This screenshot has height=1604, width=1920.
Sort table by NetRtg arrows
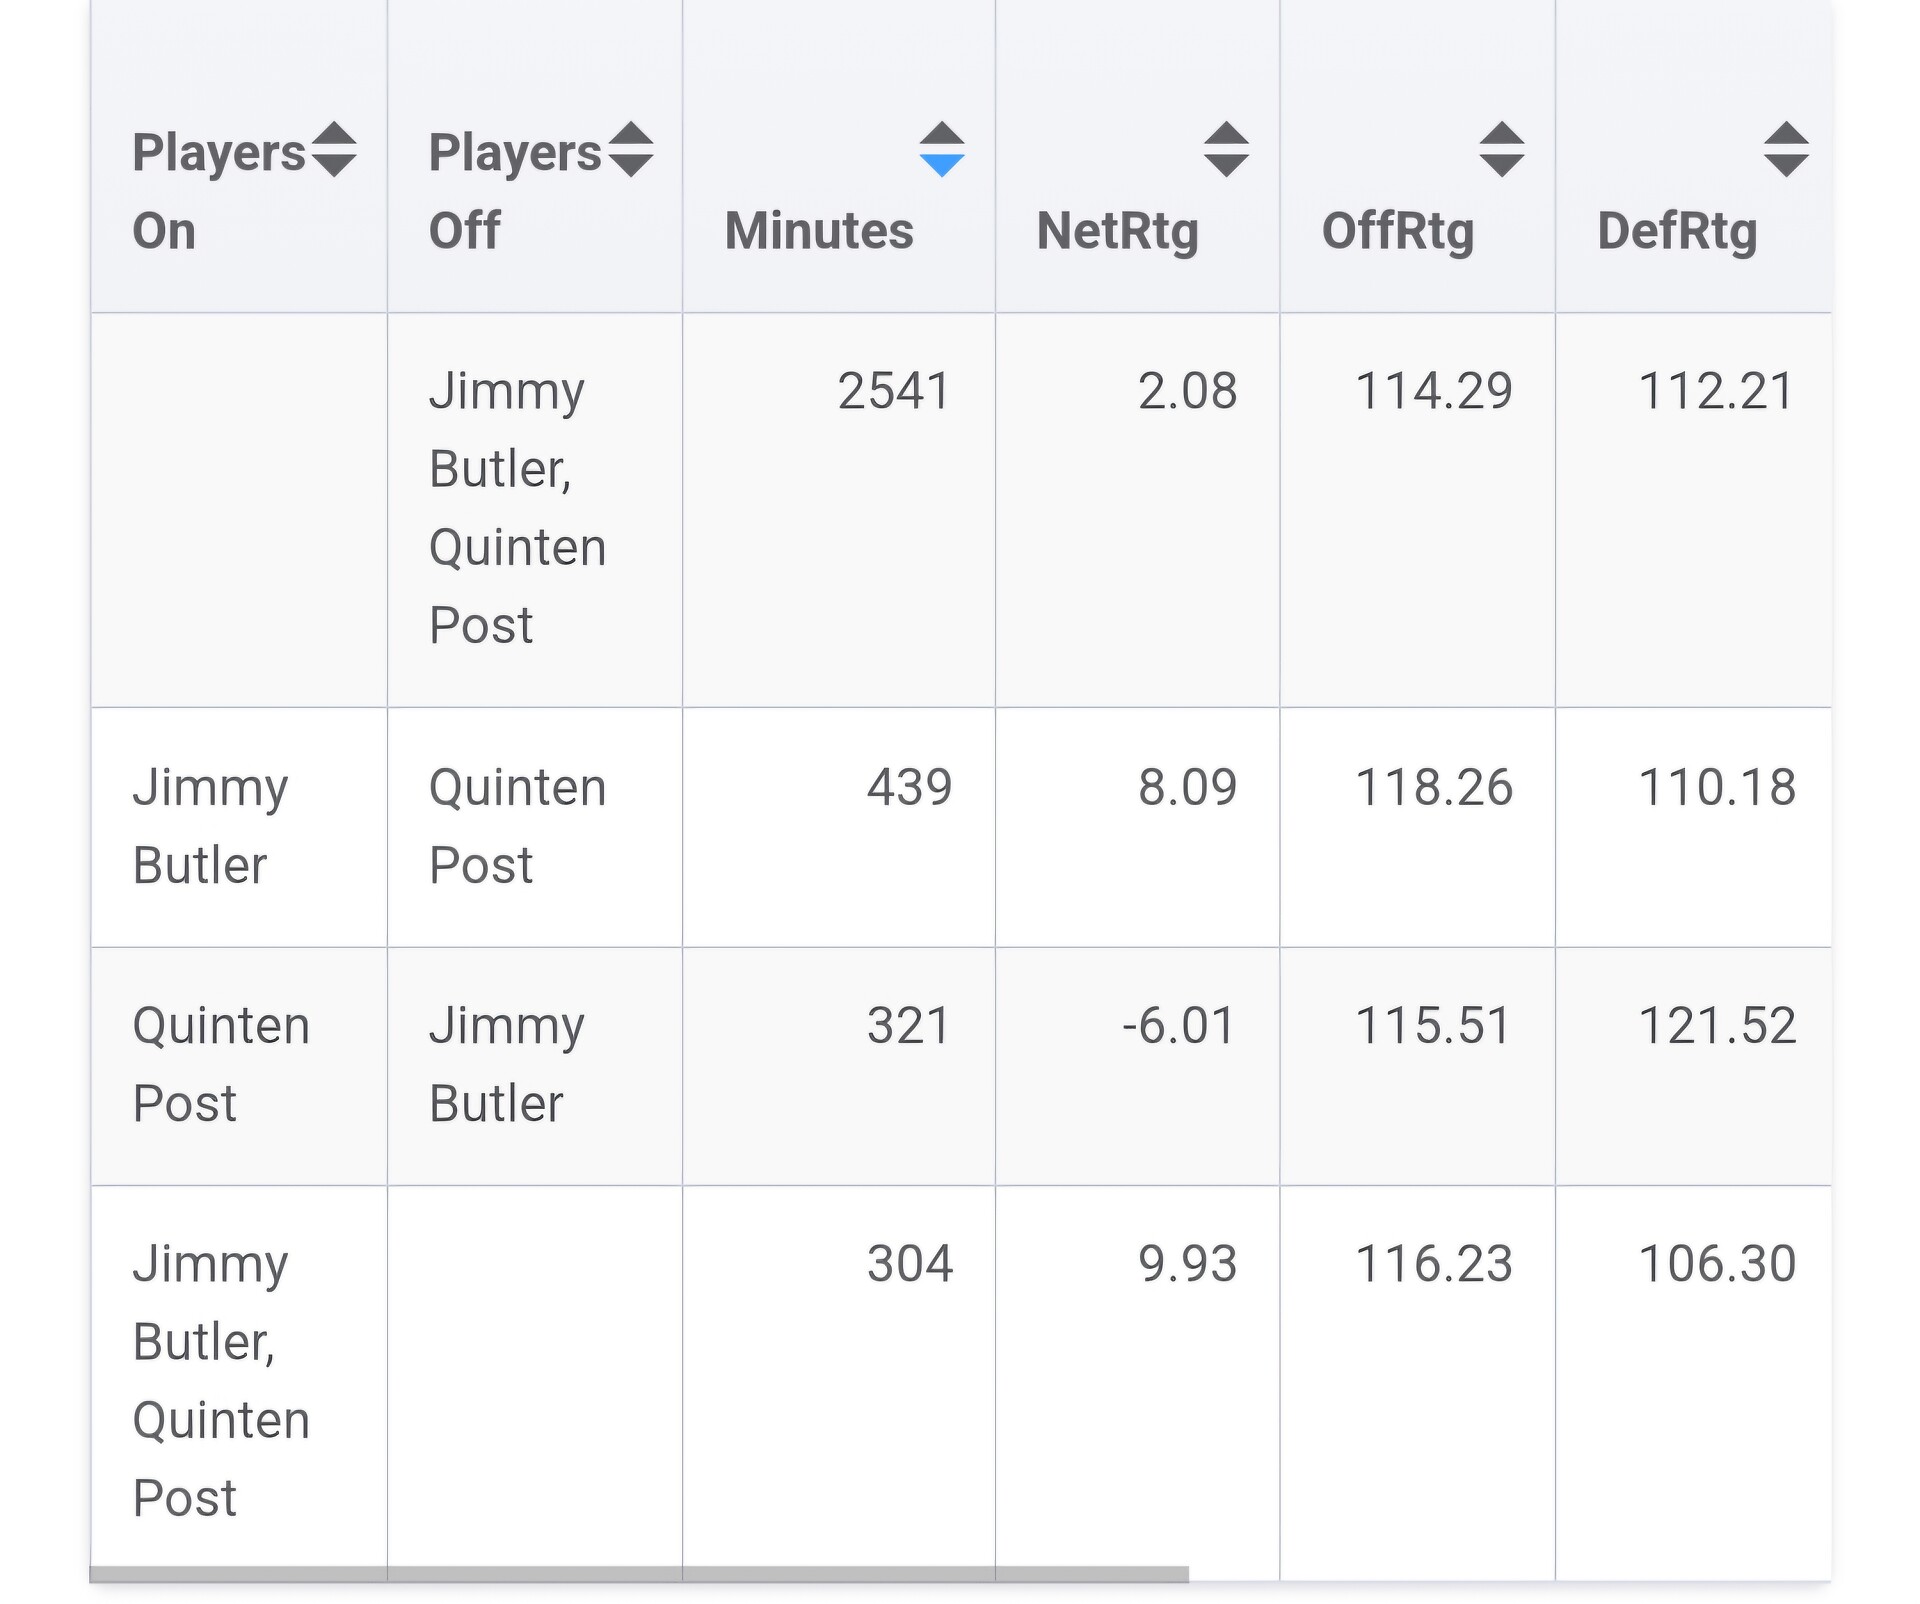(1226, 150)
